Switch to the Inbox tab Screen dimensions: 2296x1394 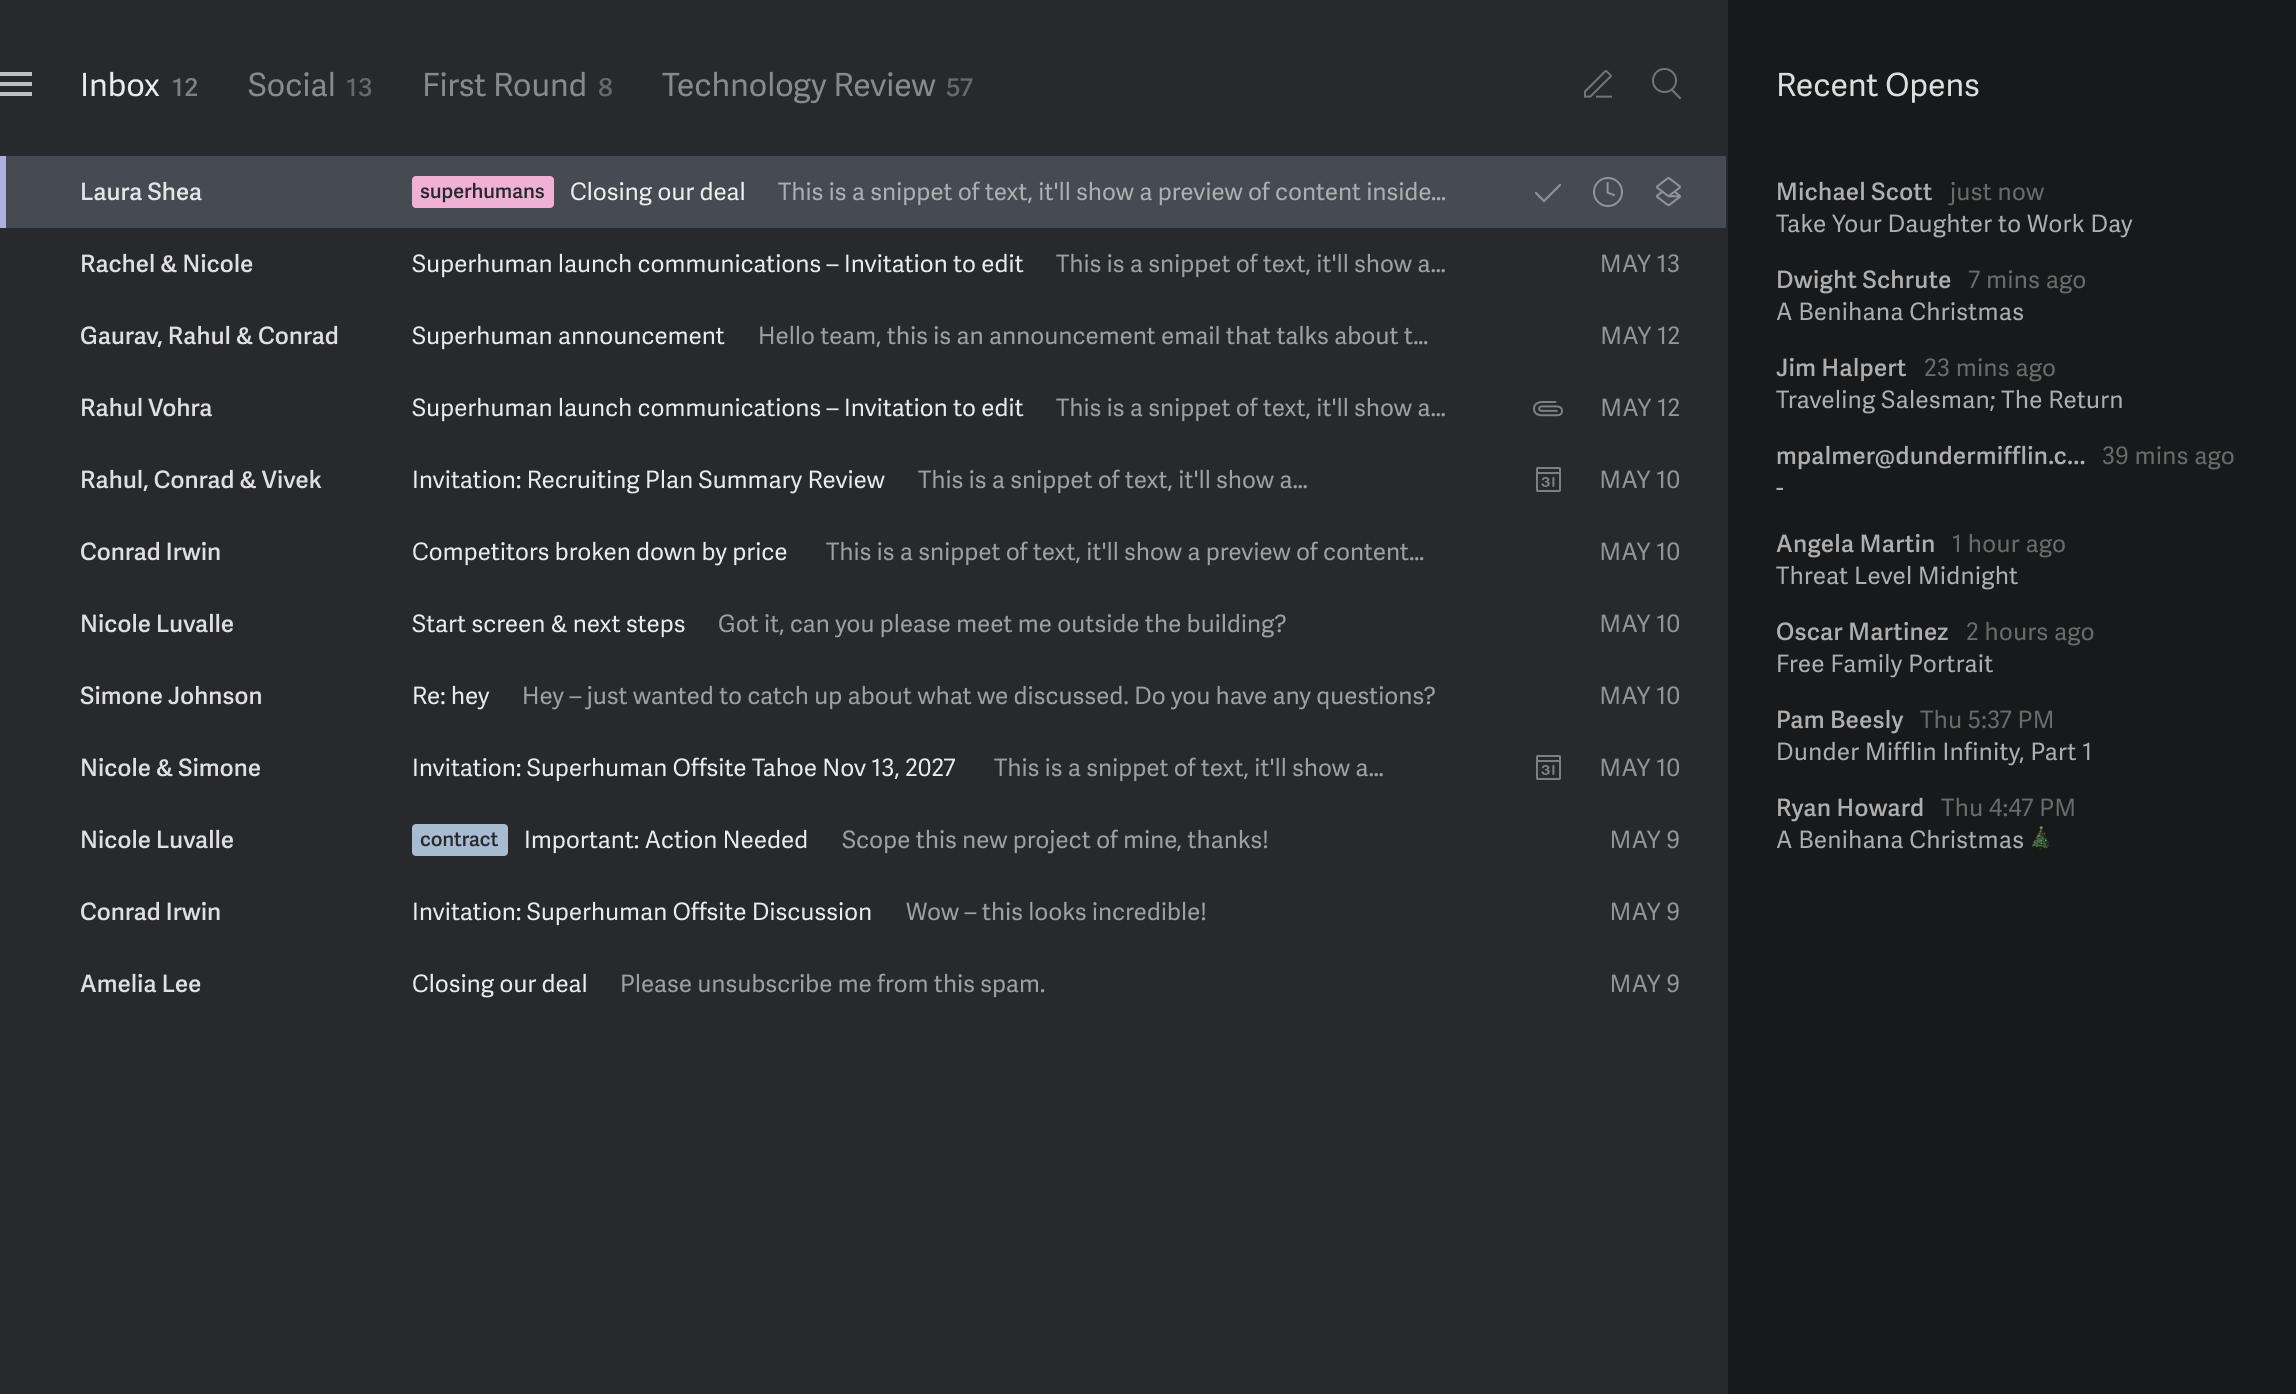coord(138,85)
